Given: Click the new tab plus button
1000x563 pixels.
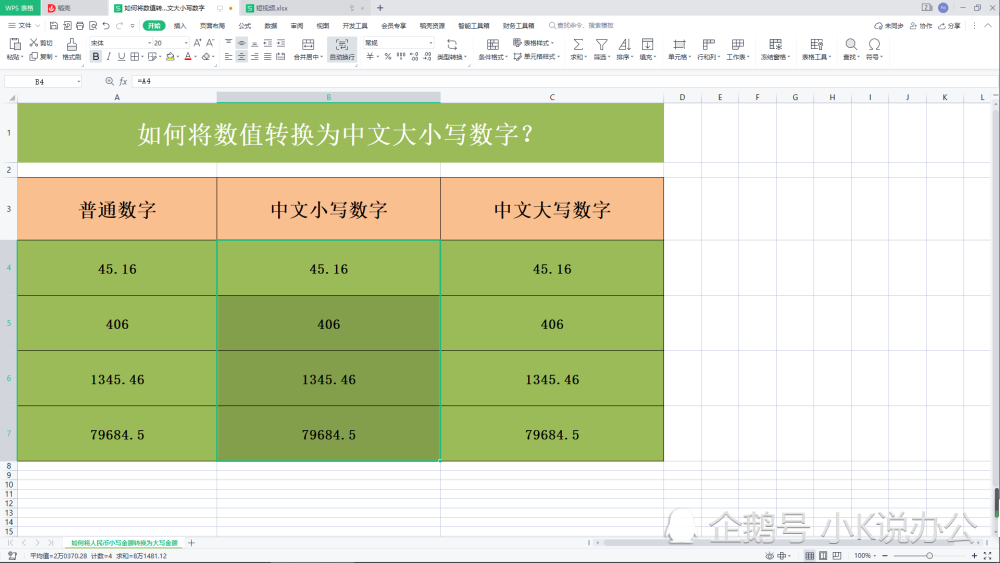Looking at the screenshot, I should coord(380,8).
